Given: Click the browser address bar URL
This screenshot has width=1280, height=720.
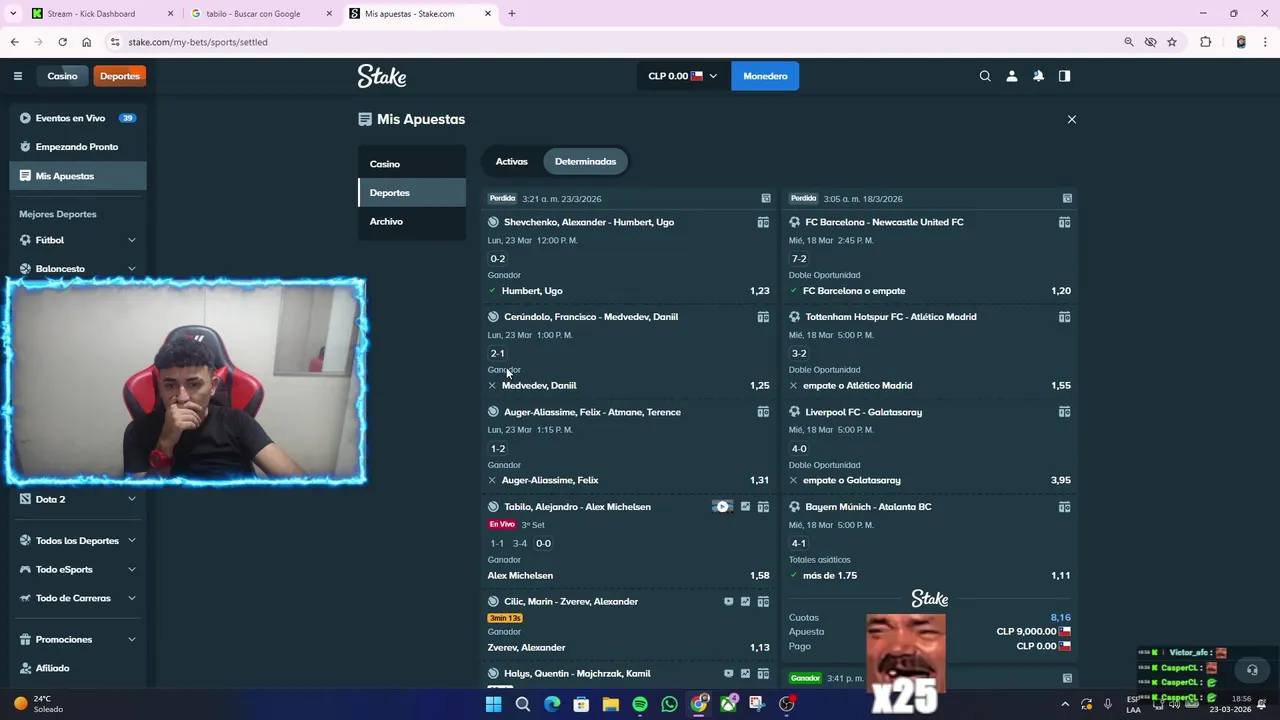Looking at the screenshot, I should (x=198, y=42).
